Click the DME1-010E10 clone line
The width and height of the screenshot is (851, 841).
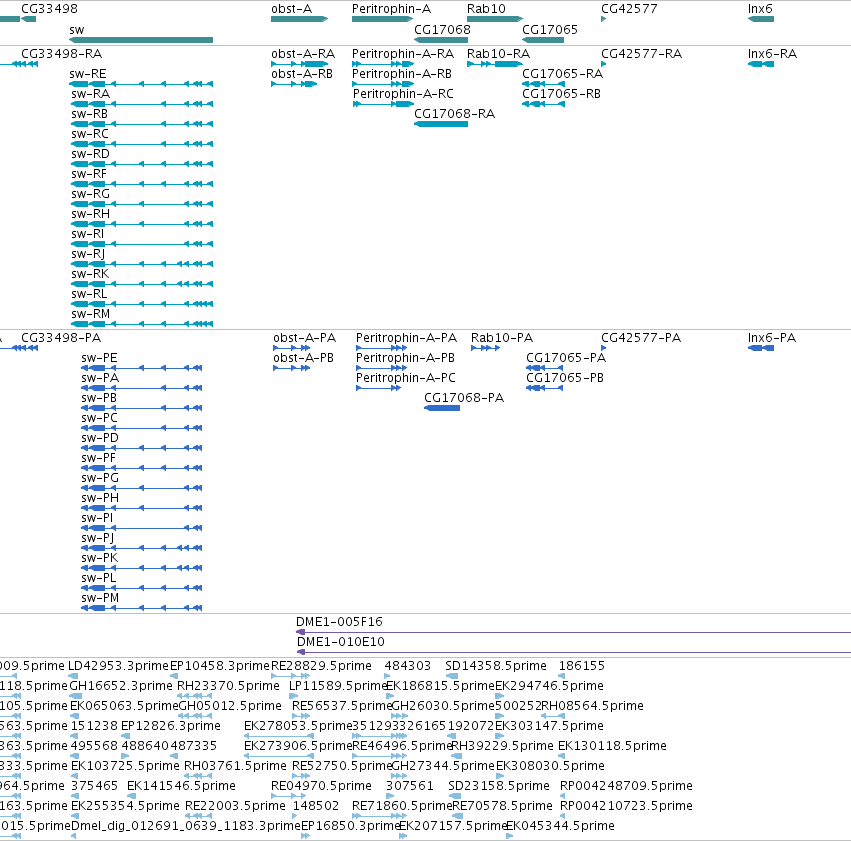pos(574,652)
